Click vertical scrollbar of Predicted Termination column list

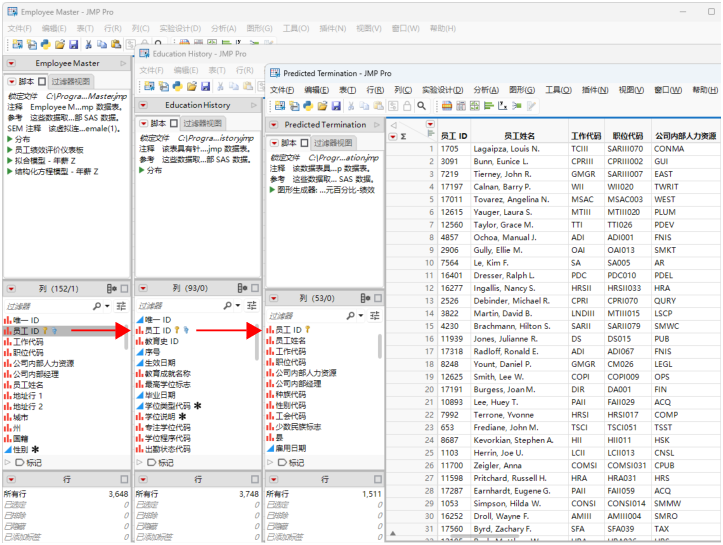coord(380,346)
